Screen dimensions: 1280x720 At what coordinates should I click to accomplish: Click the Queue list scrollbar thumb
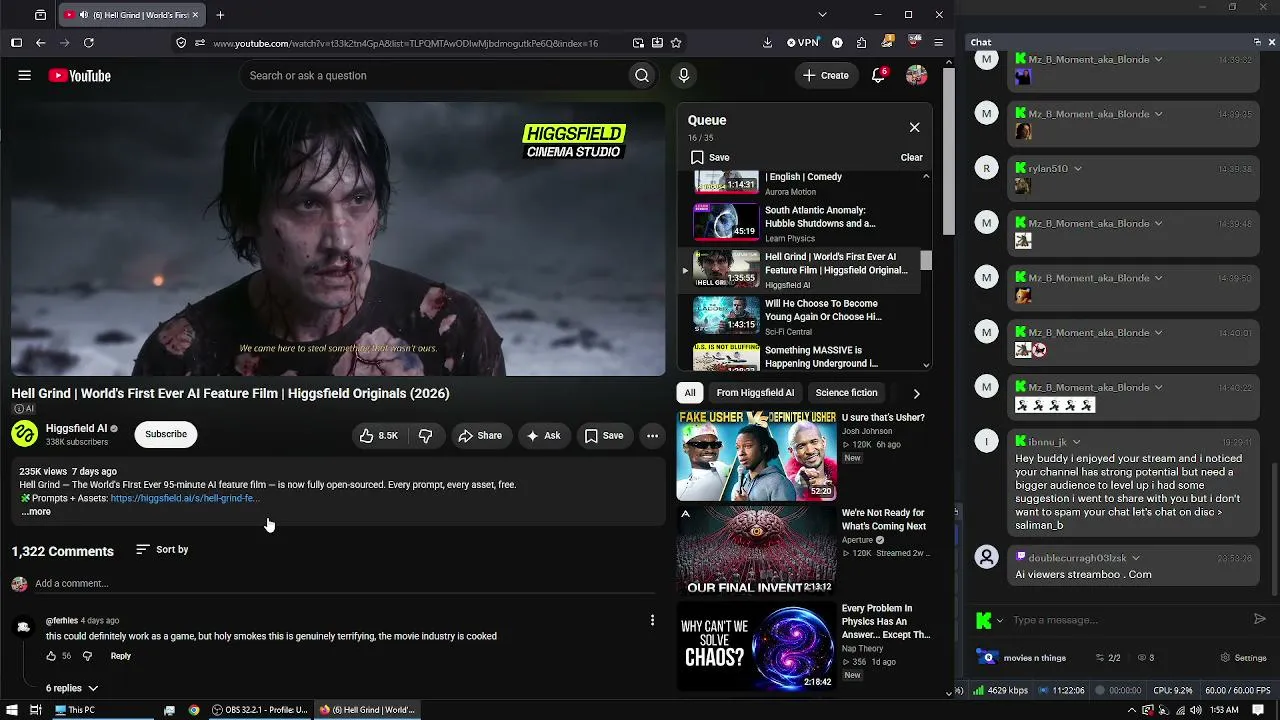pyautogui.click(x=926, y=261)
